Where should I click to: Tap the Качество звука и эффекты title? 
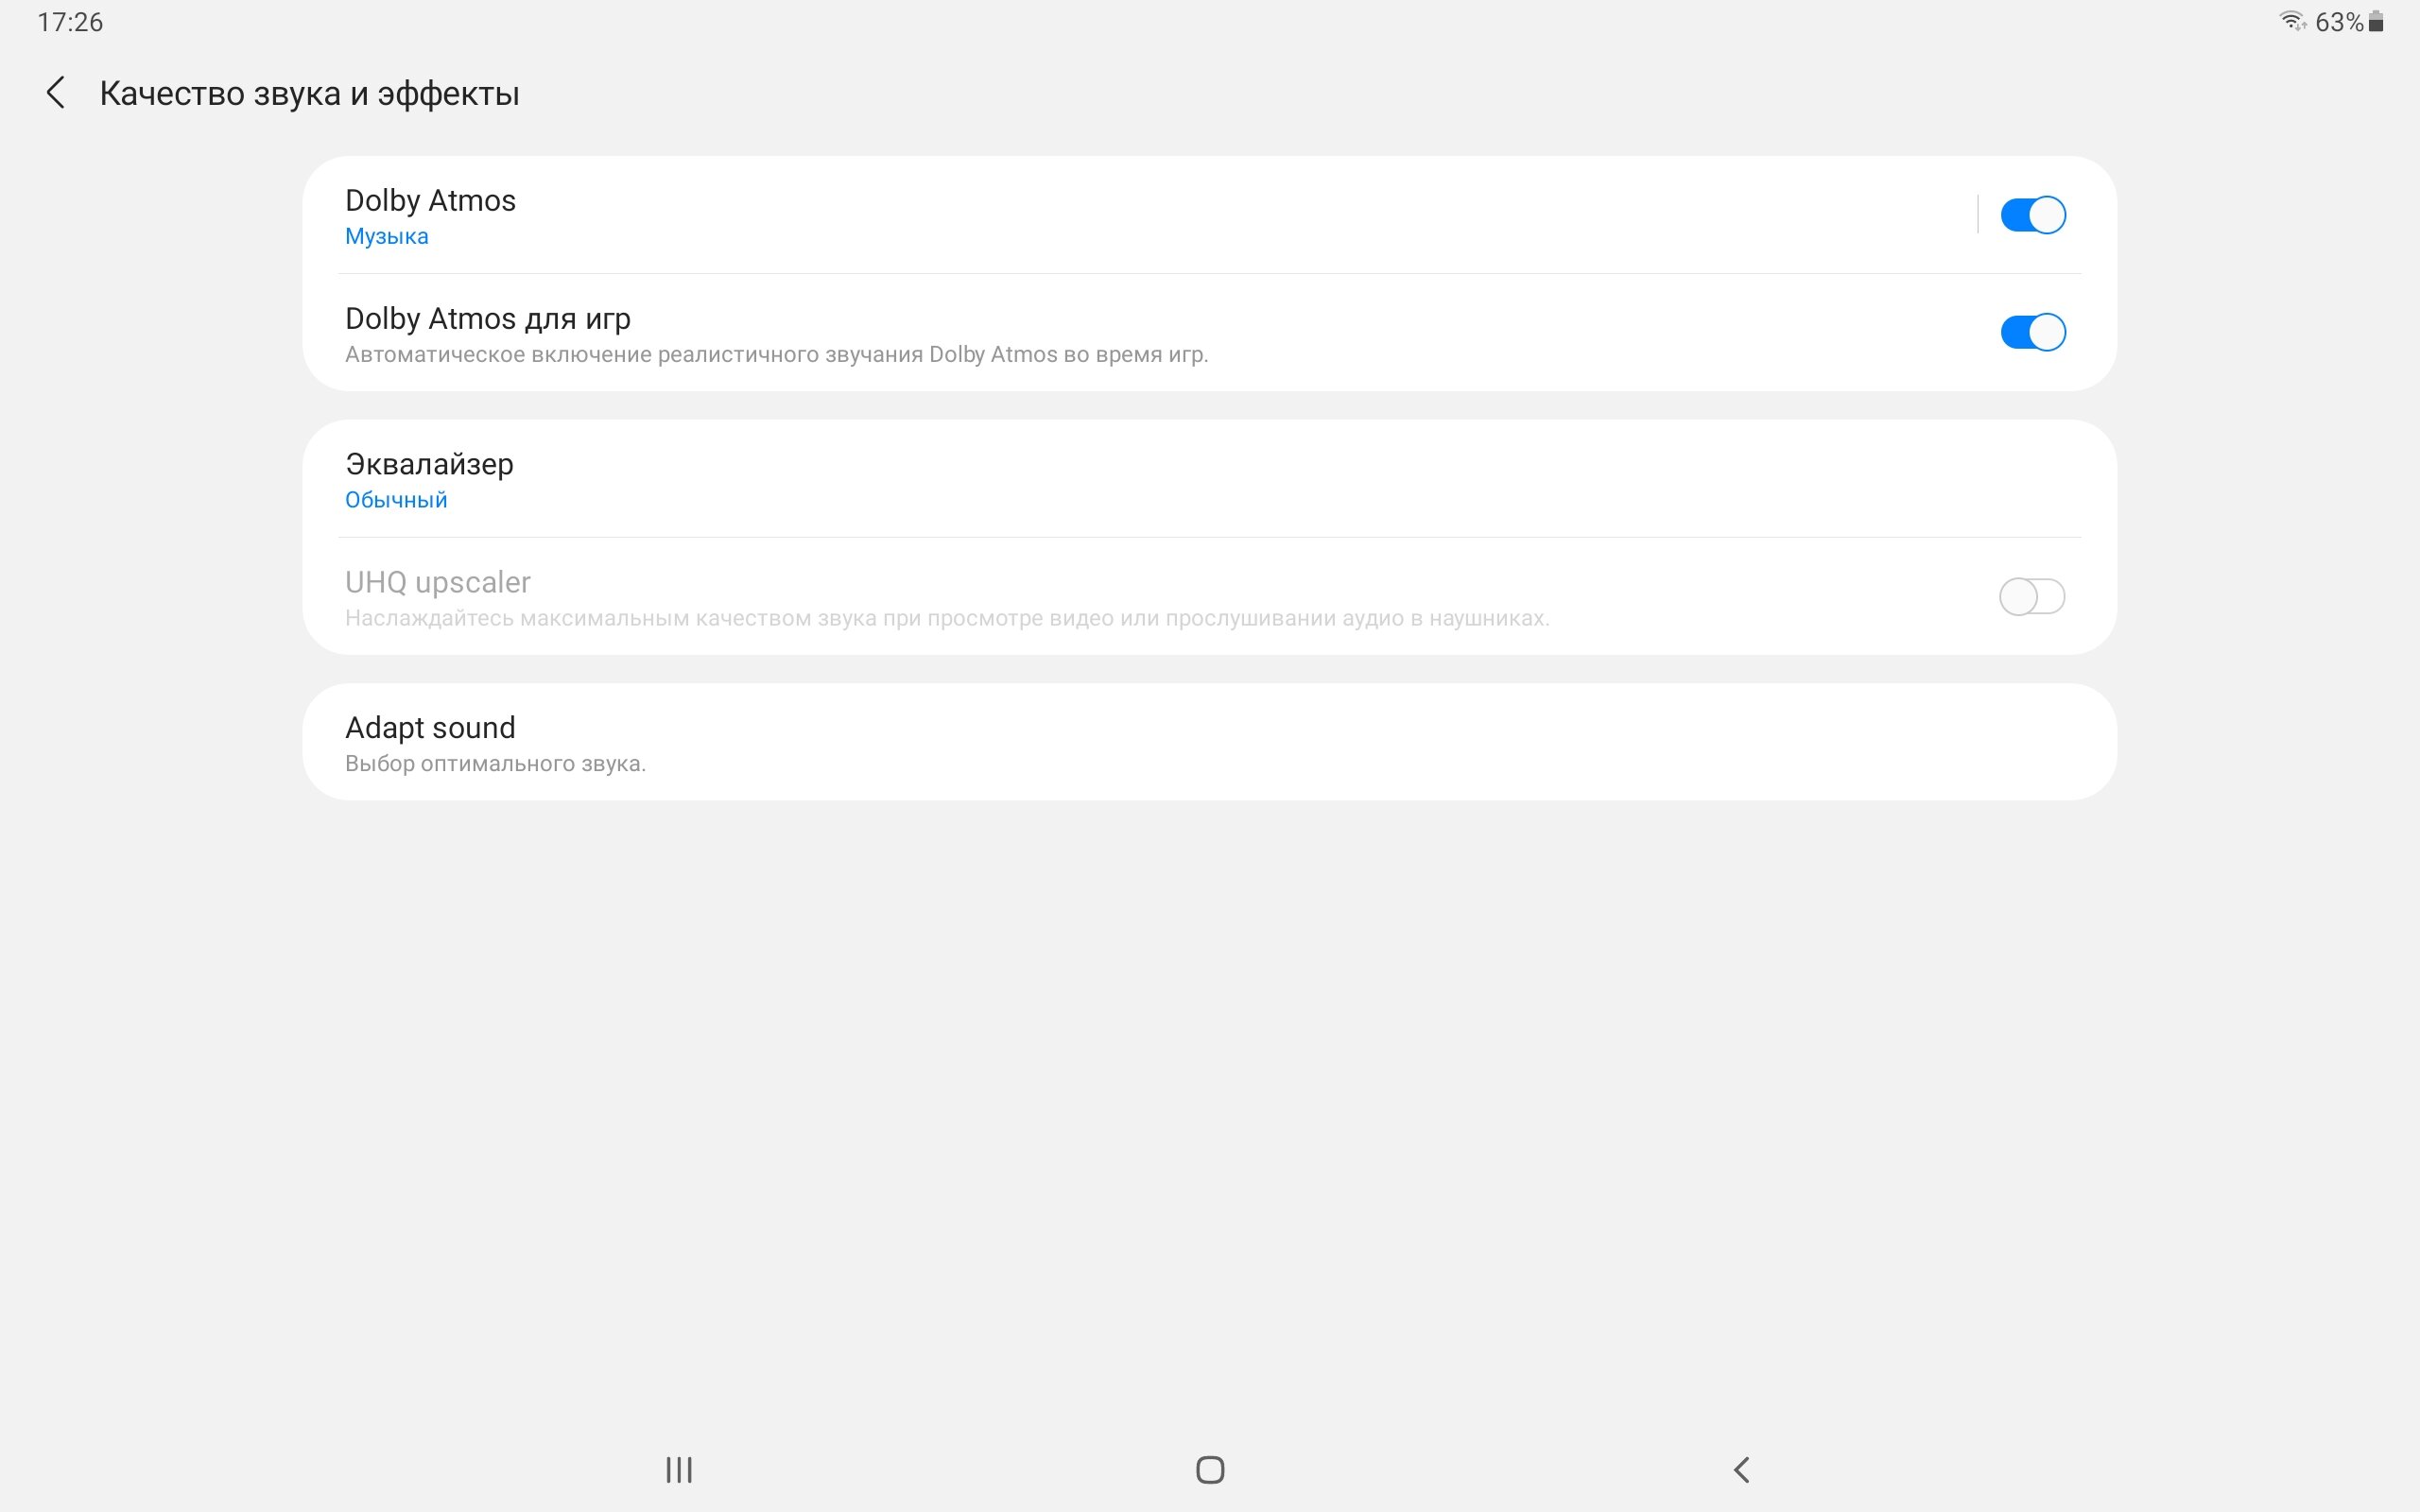click(x=310, y=93)
